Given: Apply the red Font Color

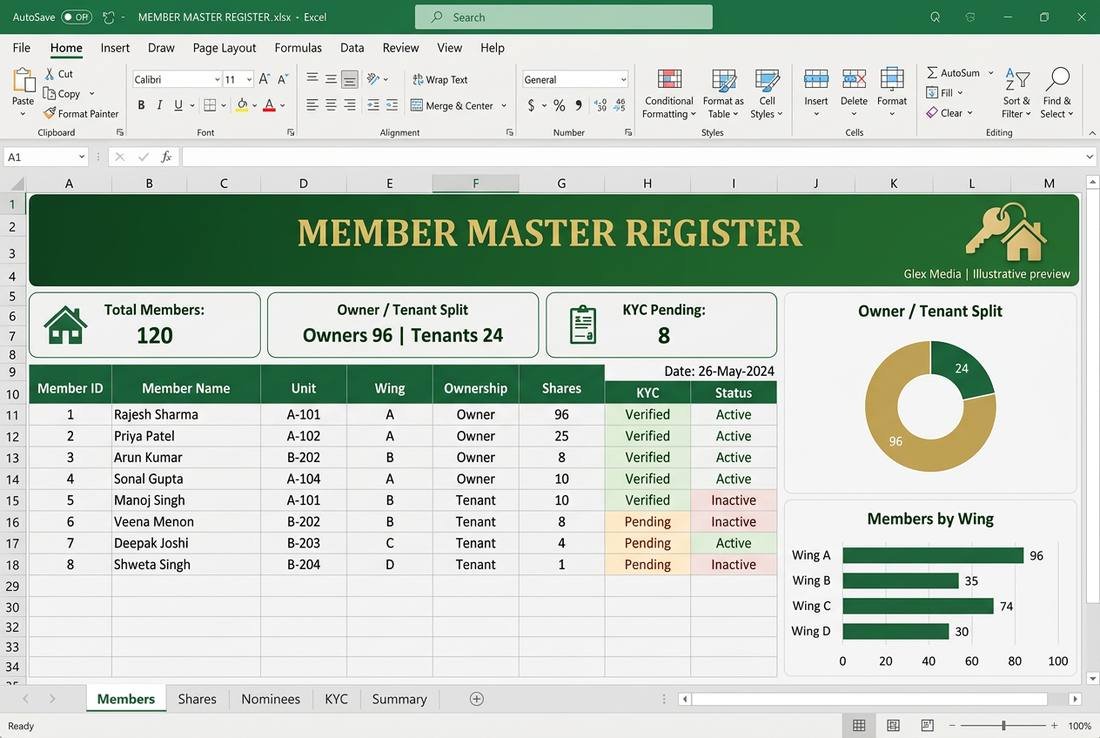Looking at the screenshot, I should (269, 105).
